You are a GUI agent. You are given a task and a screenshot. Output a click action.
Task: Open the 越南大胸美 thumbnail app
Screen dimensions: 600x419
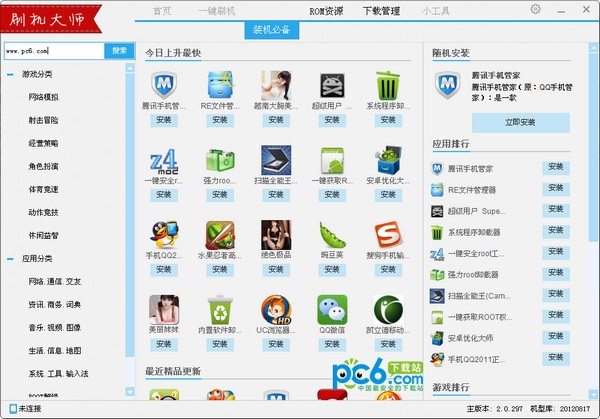coord(276,85)
